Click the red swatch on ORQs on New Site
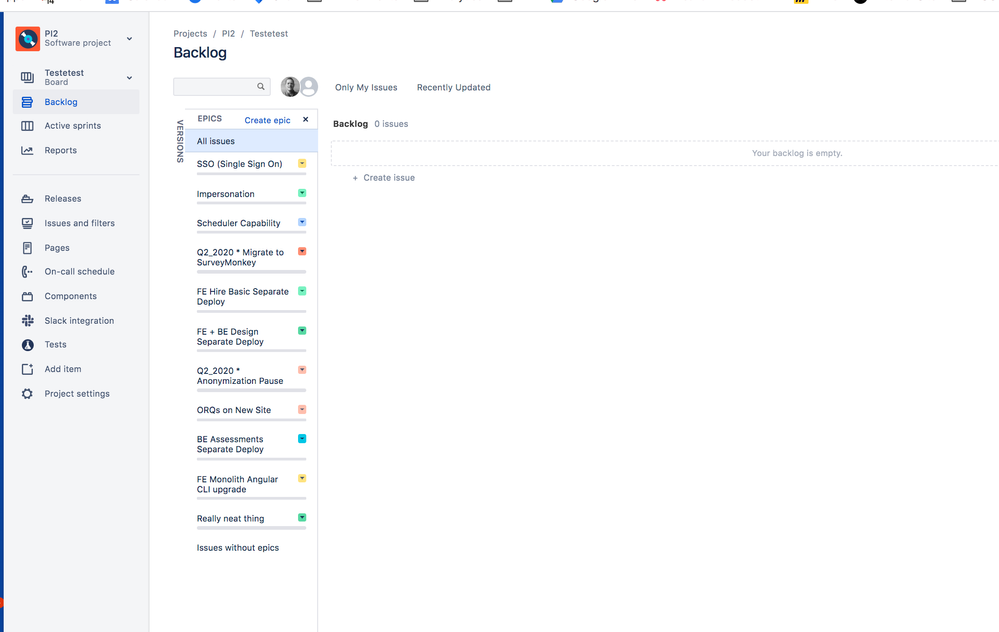The image size is (999, 632). [303, 409]
